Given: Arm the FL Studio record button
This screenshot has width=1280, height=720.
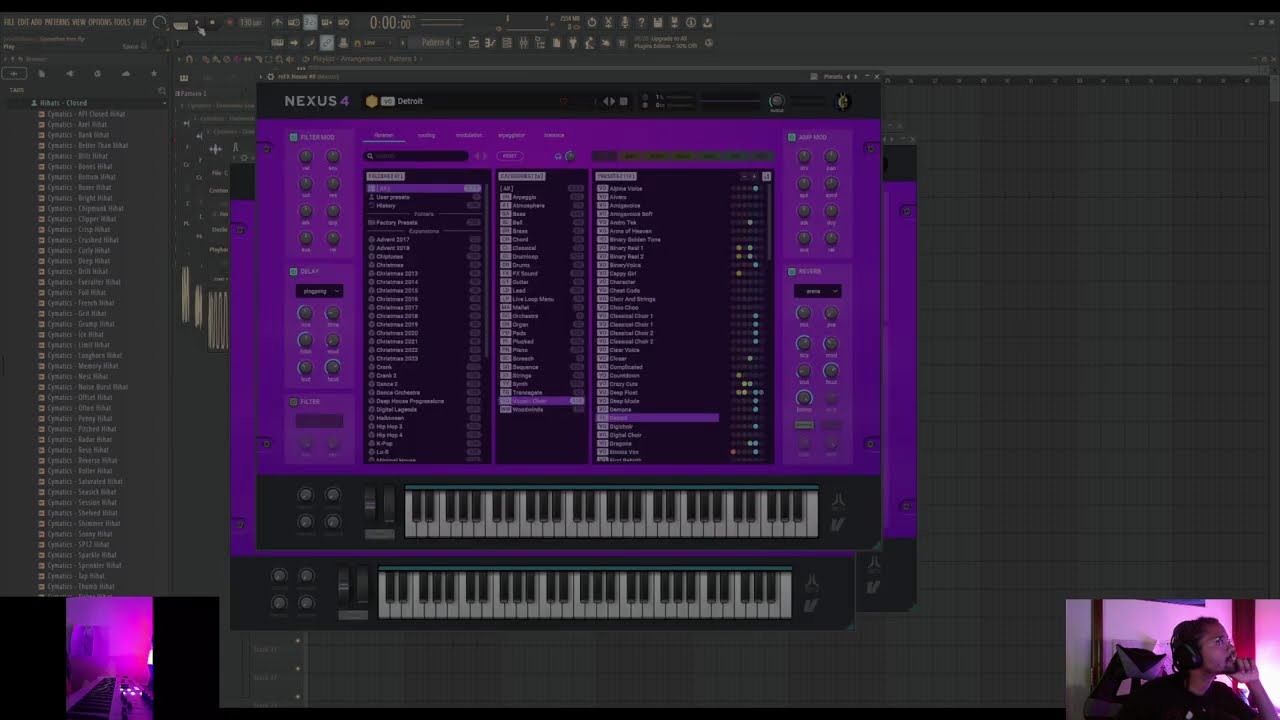Looking at the screenshot, I should click(229, 22).
